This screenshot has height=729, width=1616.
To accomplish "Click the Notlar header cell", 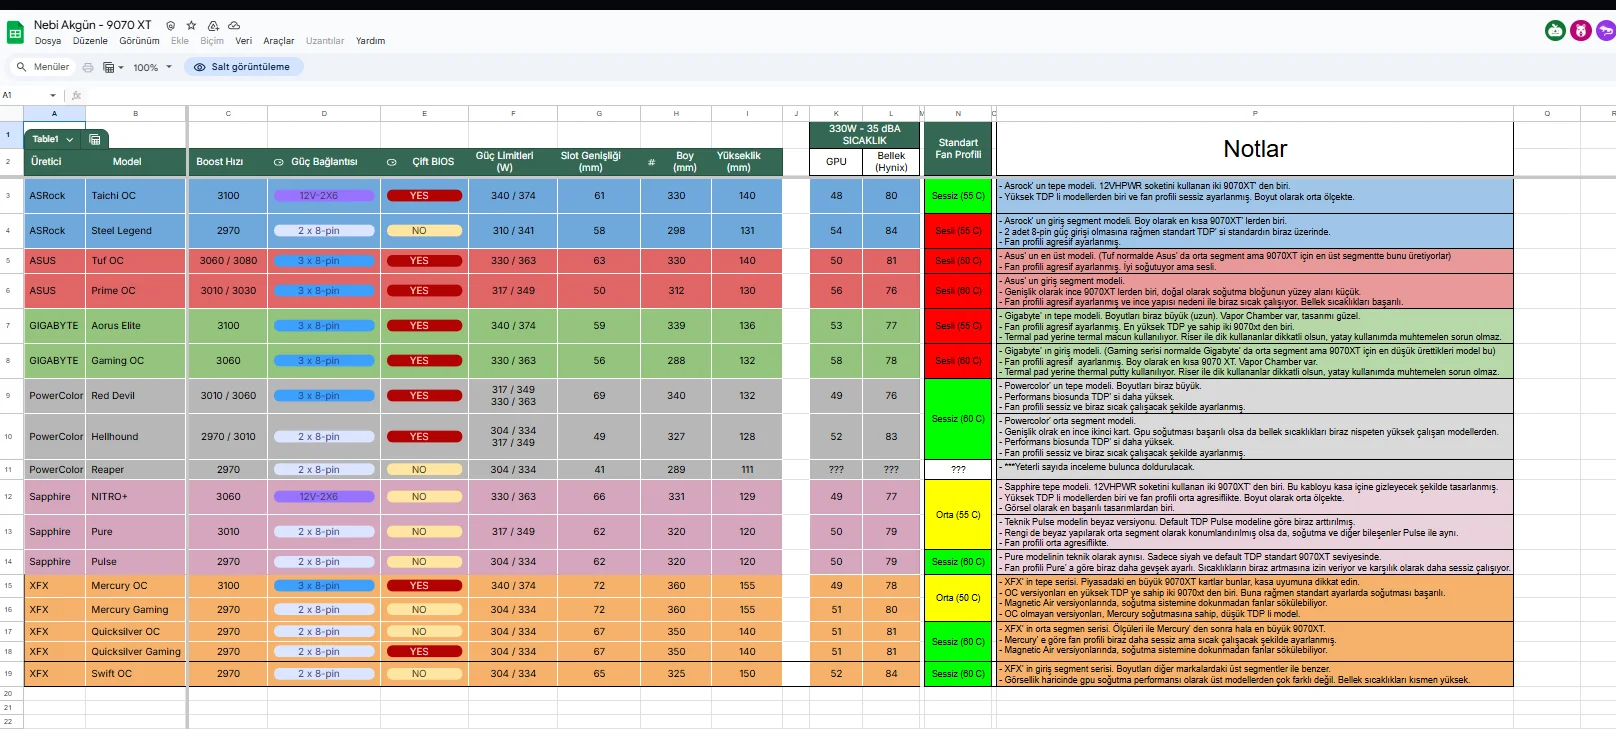I will (x=1255, y=149).
